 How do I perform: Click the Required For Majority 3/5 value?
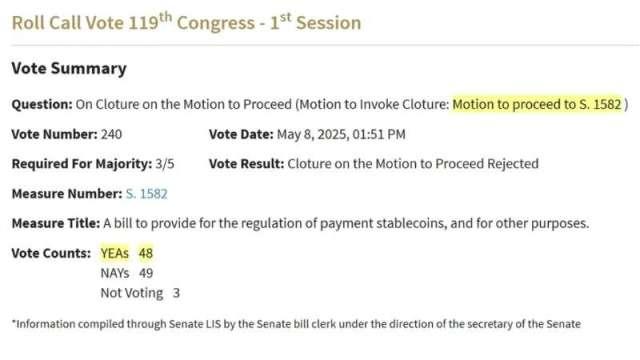point(164,164)
